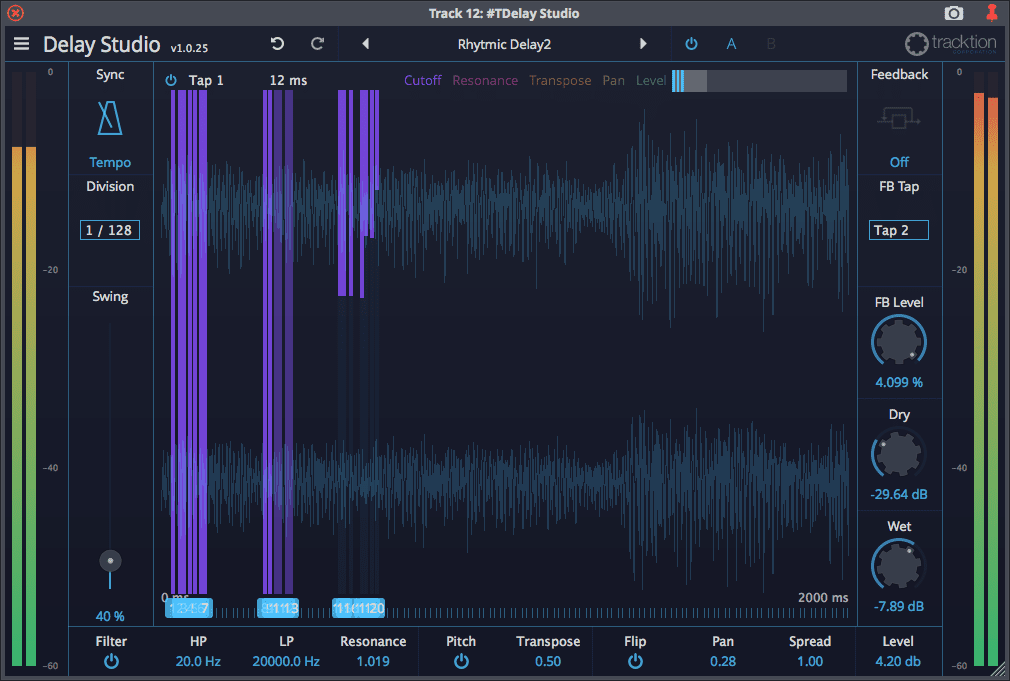Select next preset with right arrow
The height and width of the screenshot is (681, 1010).
(643, 44)
